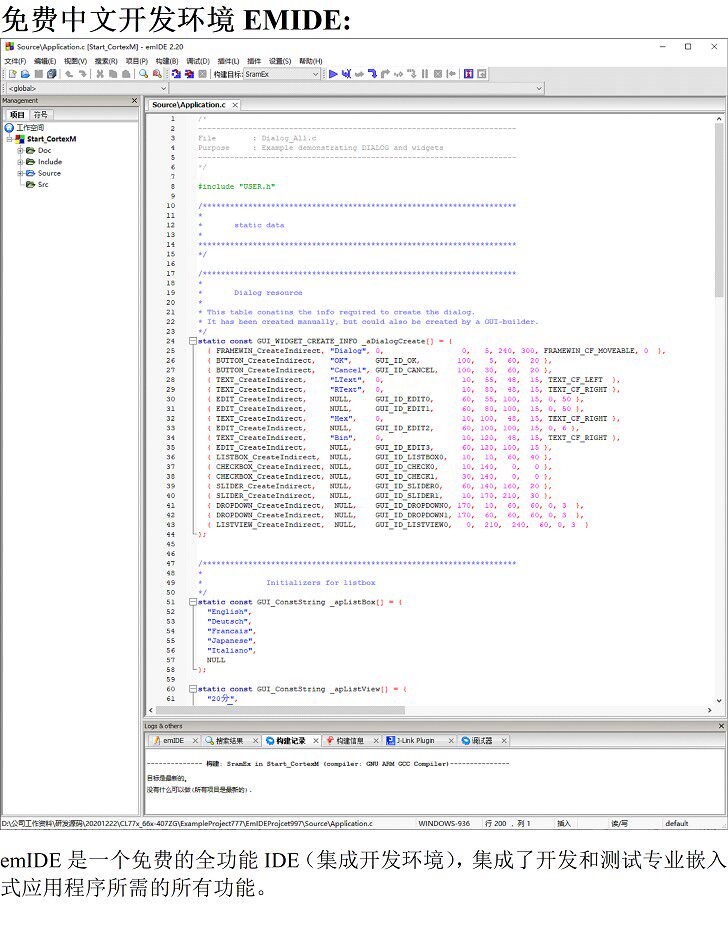The image size is (728, 936).
Task: Click the Step into debug icon
Action: pos(372,74)
